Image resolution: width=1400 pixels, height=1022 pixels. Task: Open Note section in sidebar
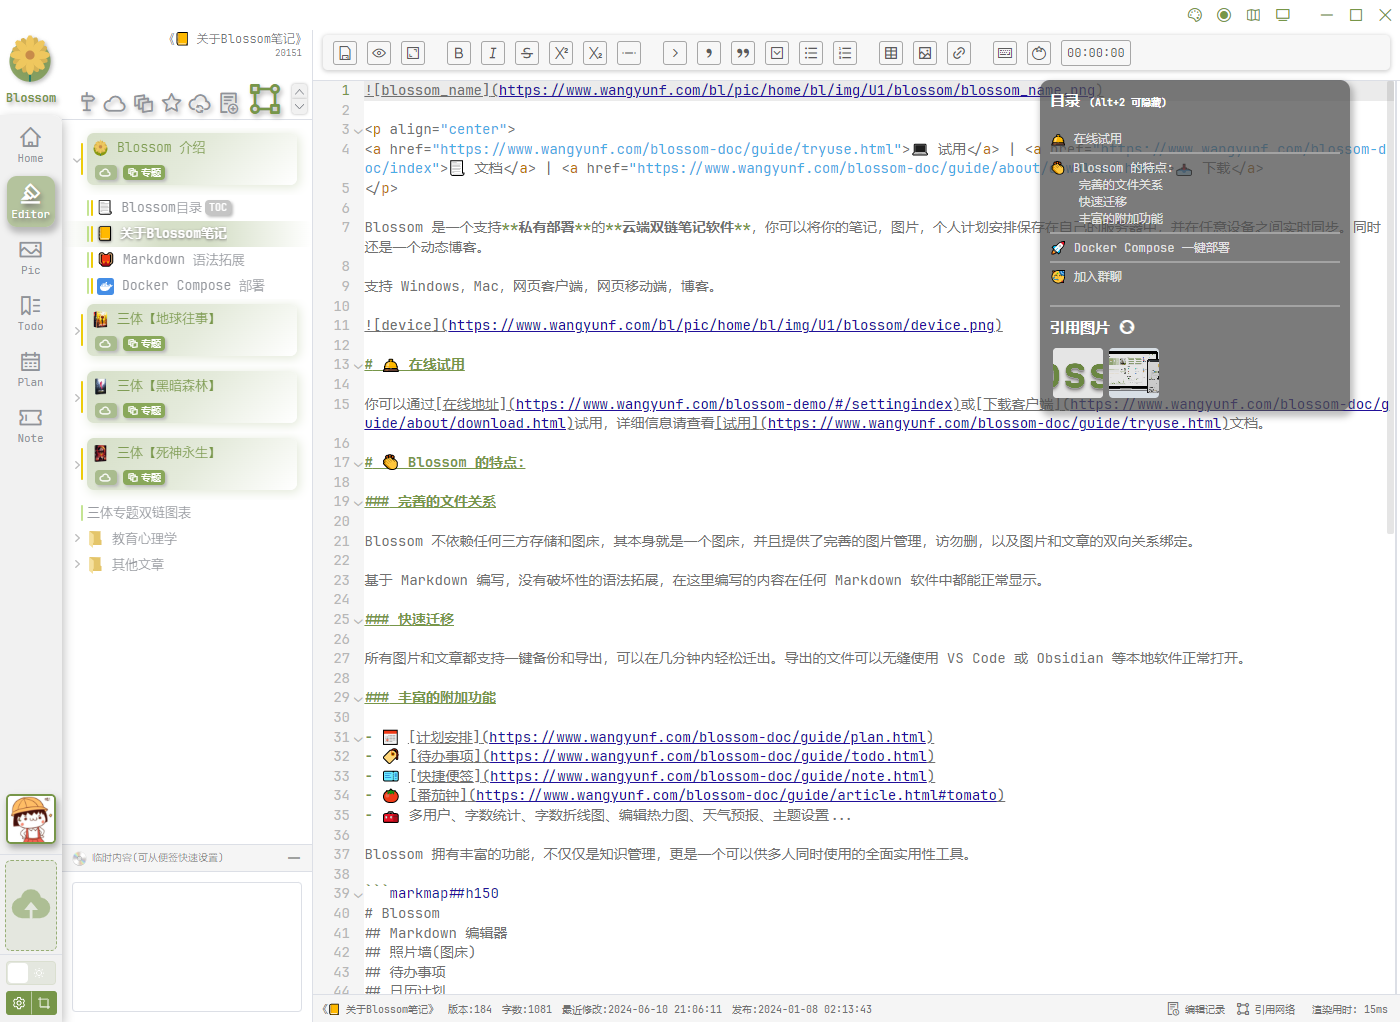31,424
